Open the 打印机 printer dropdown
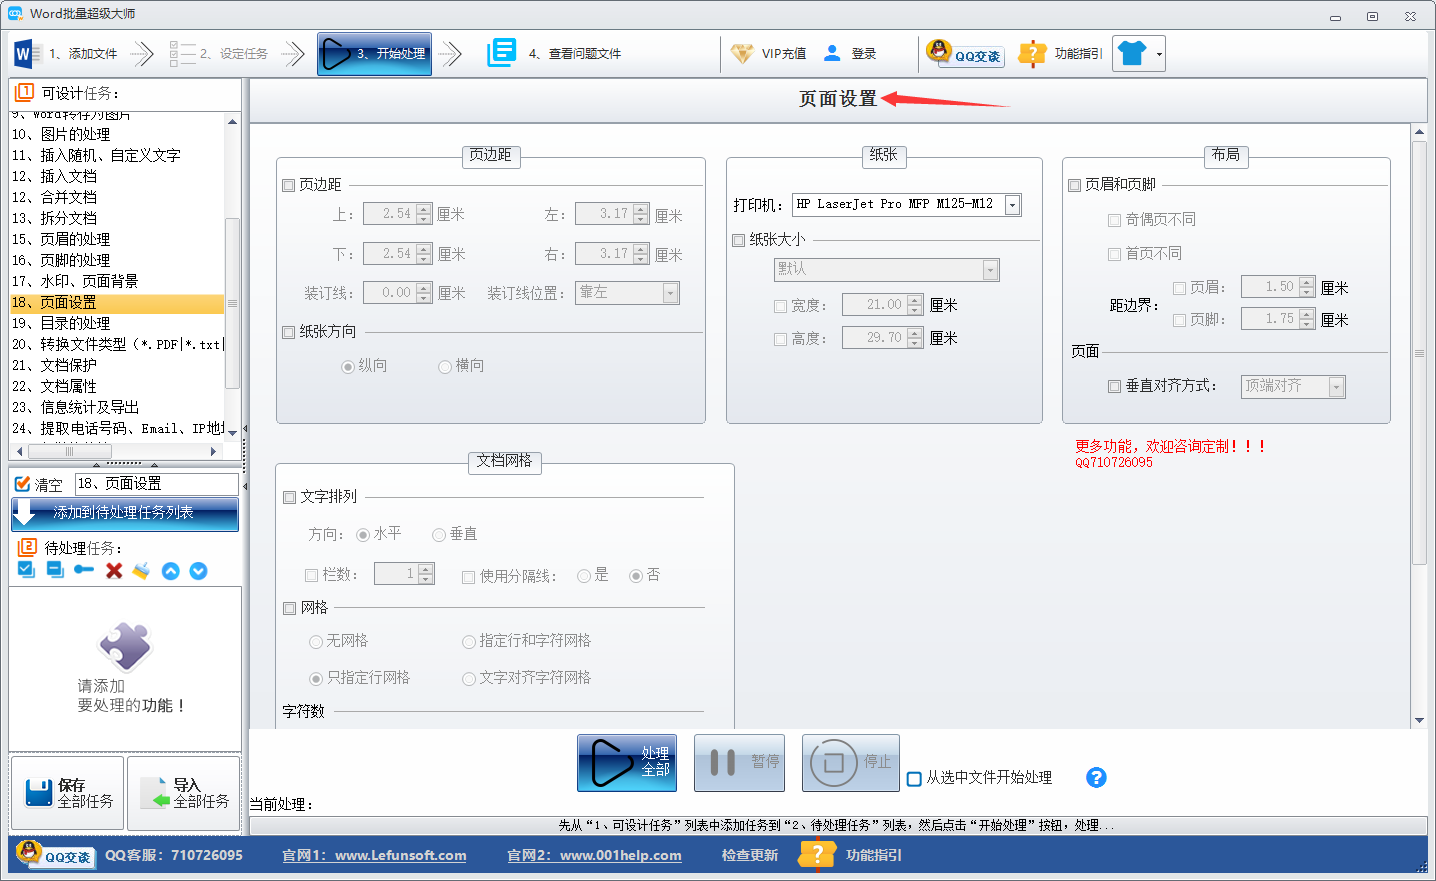 [x=1011, y=204]
